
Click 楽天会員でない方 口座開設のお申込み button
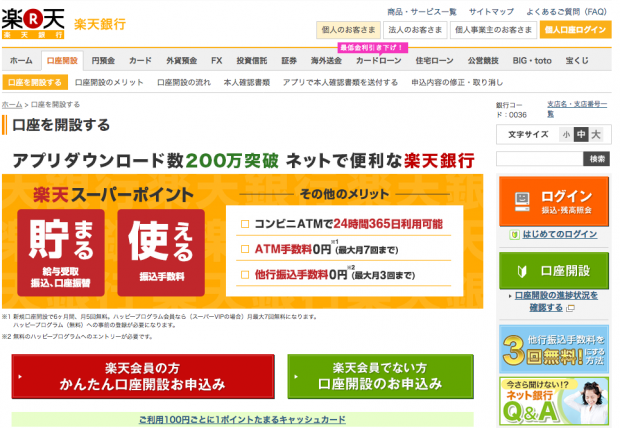380,377
